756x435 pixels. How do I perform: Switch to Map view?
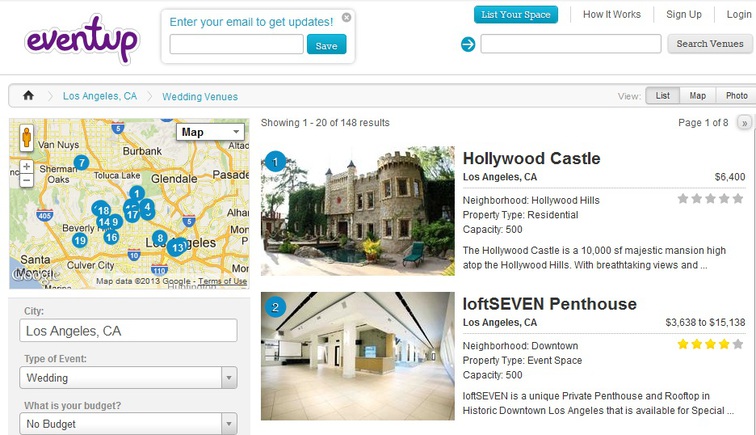(698, 95)
